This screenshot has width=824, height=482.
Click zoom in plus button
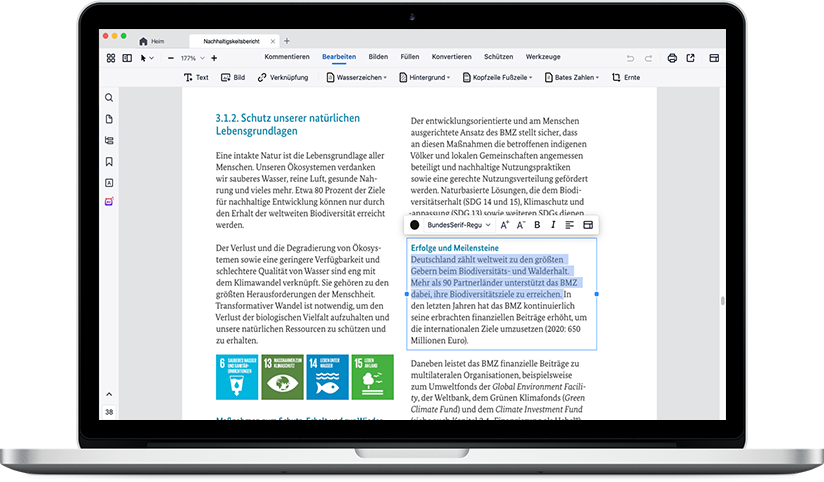pyautogui.click(x=214, y=58)
